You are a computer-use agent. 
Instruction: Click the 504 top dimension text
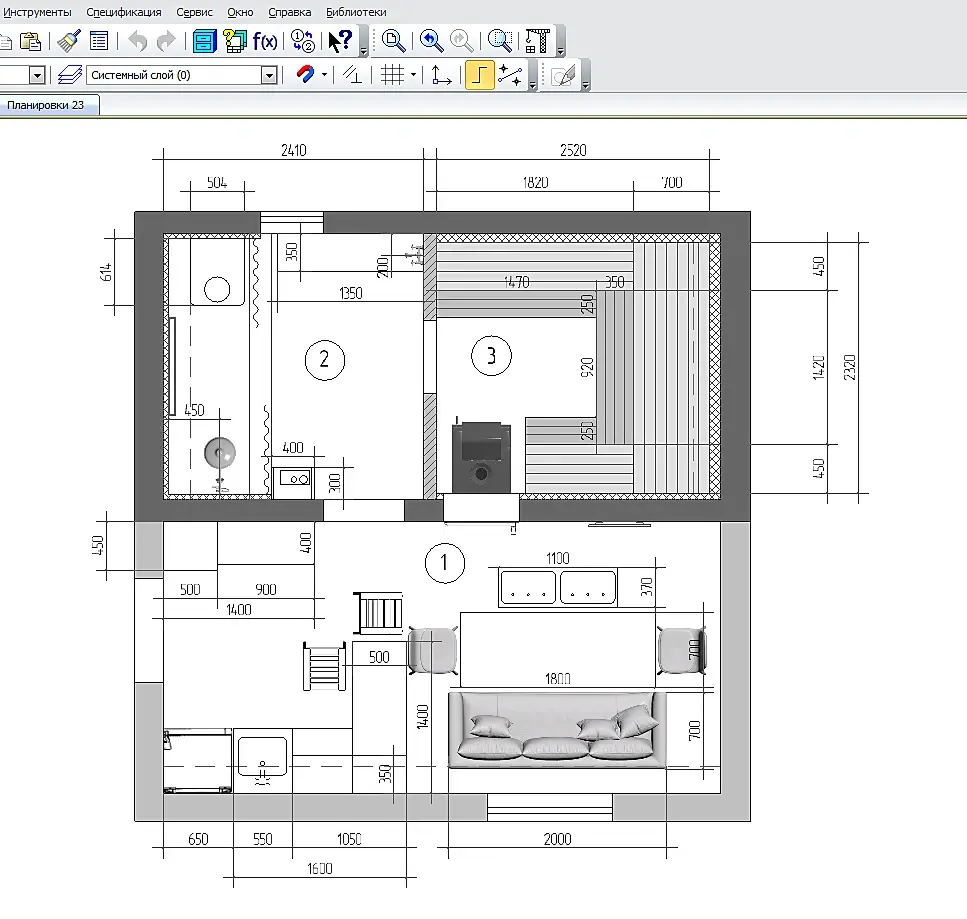point(216,183)
